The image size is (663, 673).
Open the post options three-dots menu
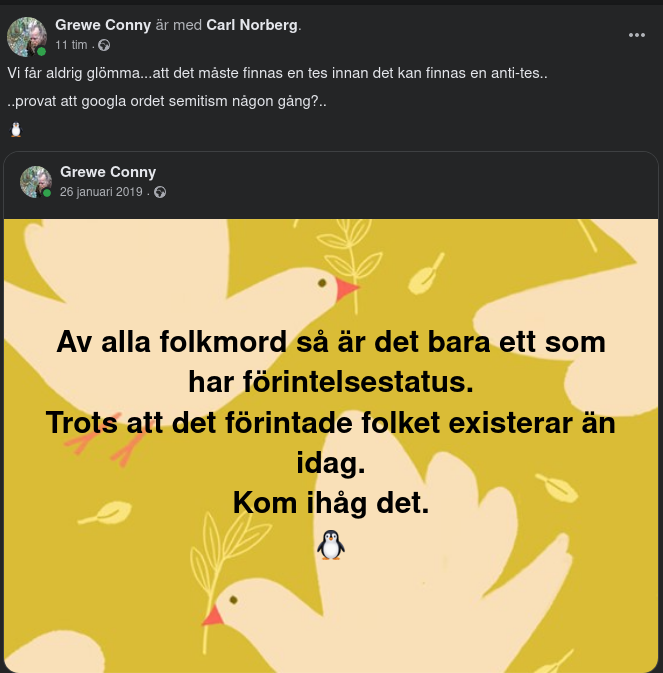pyautogui.click(x=637, y=35)
